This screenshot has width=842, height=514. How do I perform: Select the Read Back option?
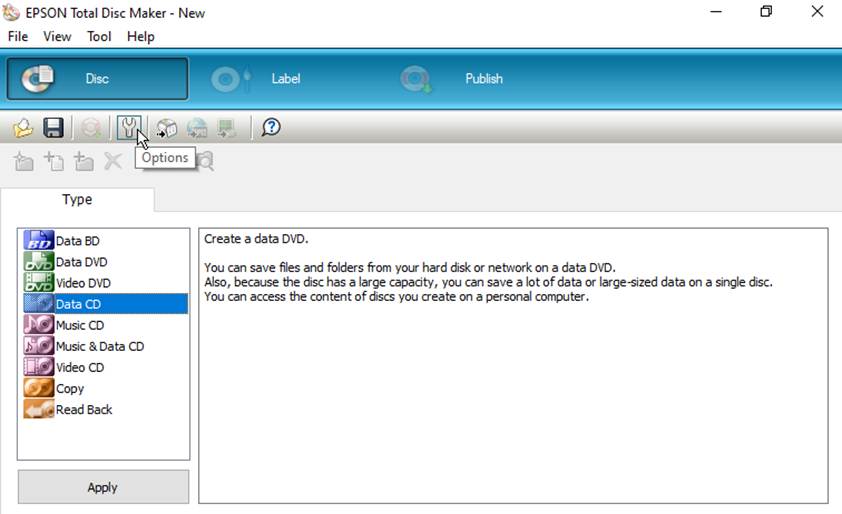[68, 409]
